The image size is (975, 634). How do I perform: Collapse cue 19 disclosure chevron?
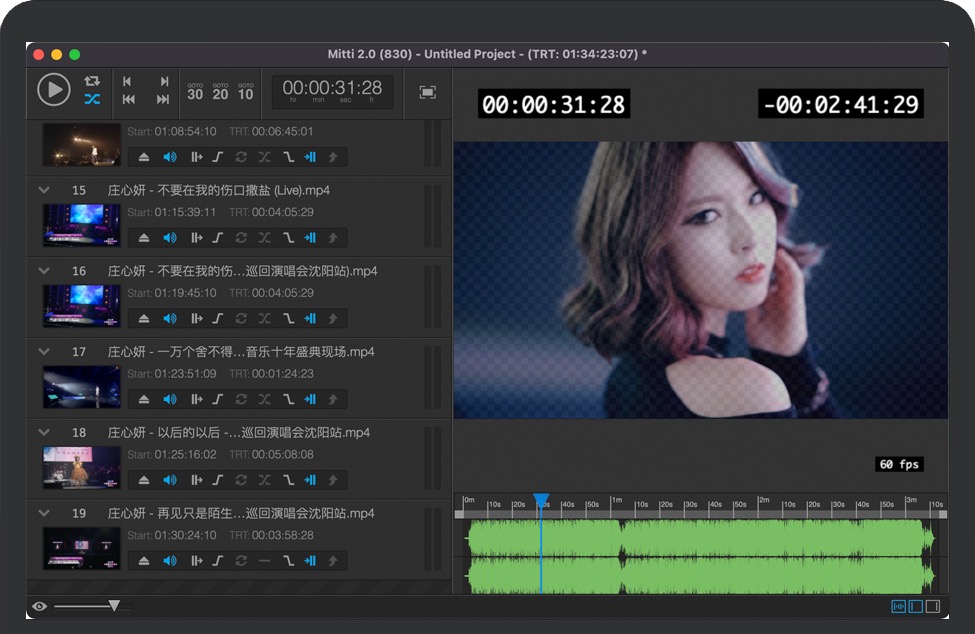(x=43, y=513)
